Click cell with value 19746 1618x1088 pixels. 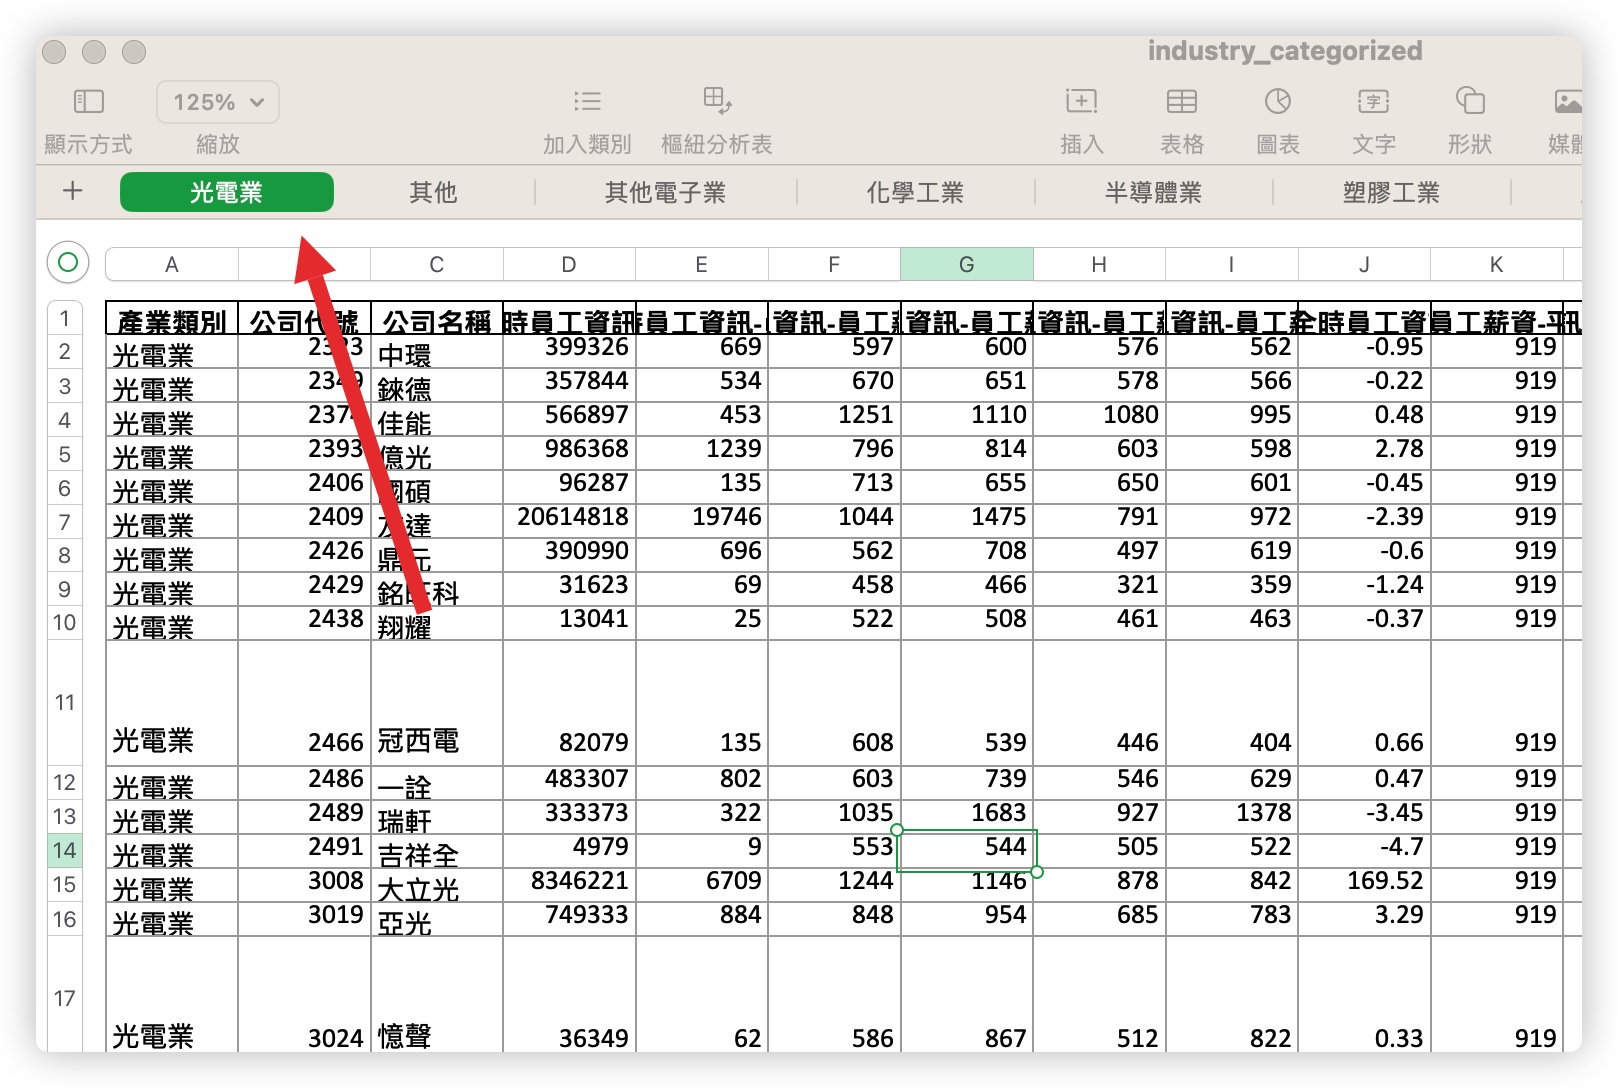(702, 521)
